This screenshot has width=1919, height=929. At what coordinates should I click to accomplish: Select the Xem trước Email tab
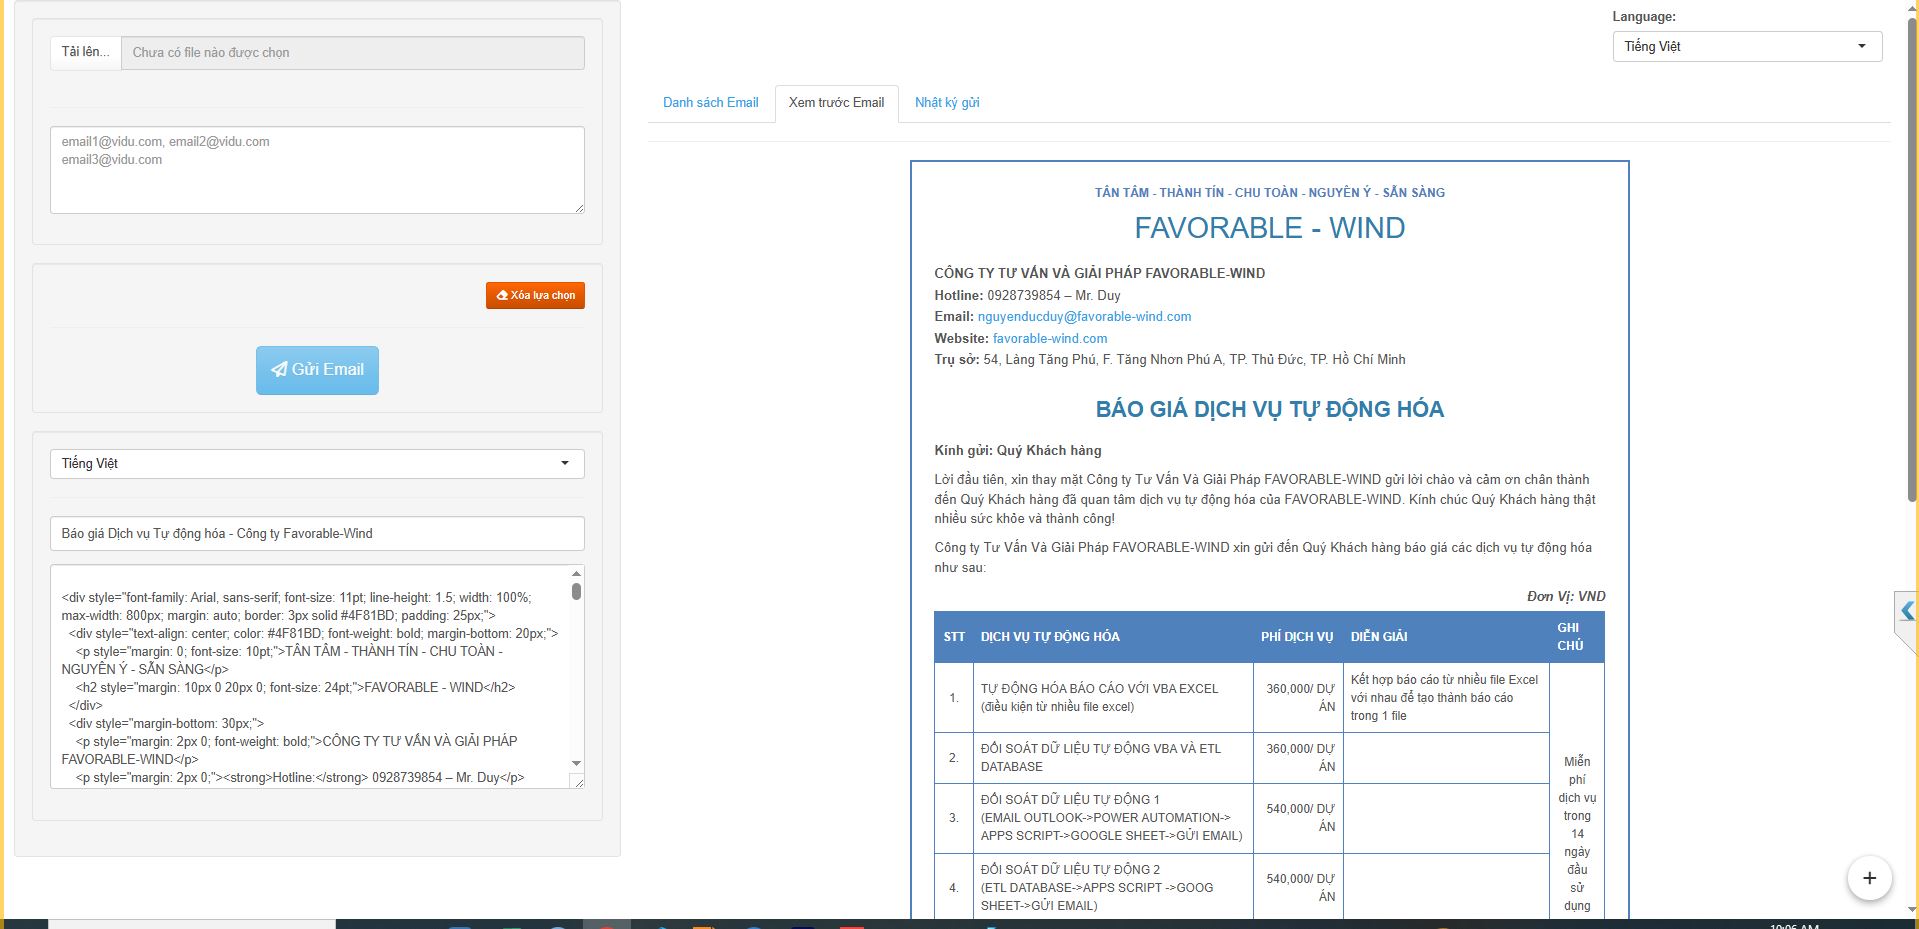click(836, 103)
